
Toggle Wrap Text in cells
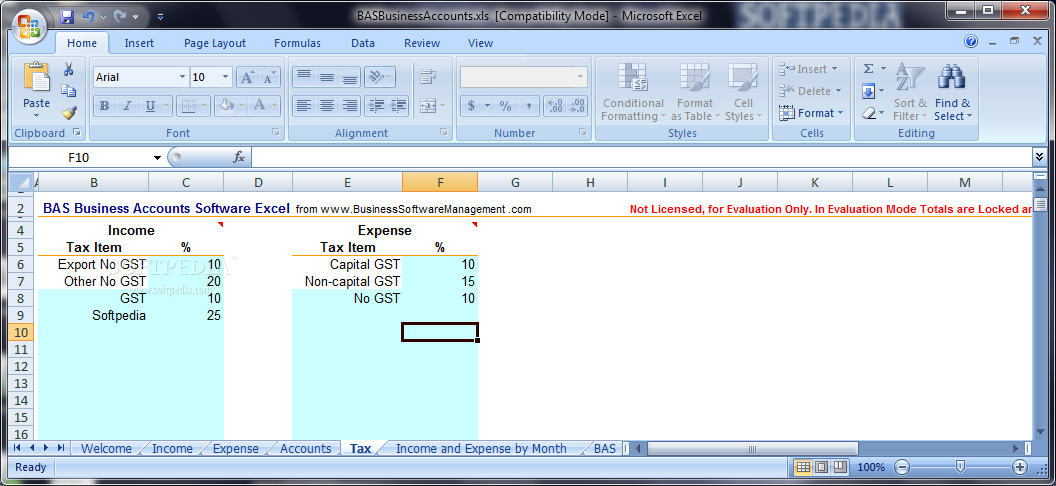[428, 77]
